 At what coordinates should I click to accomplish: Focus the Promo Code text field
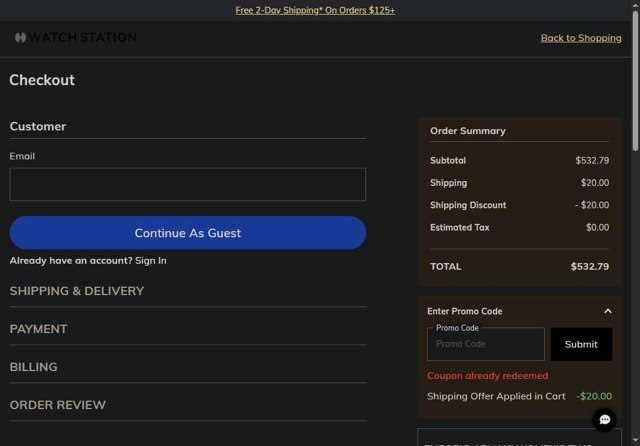point(486,344)
